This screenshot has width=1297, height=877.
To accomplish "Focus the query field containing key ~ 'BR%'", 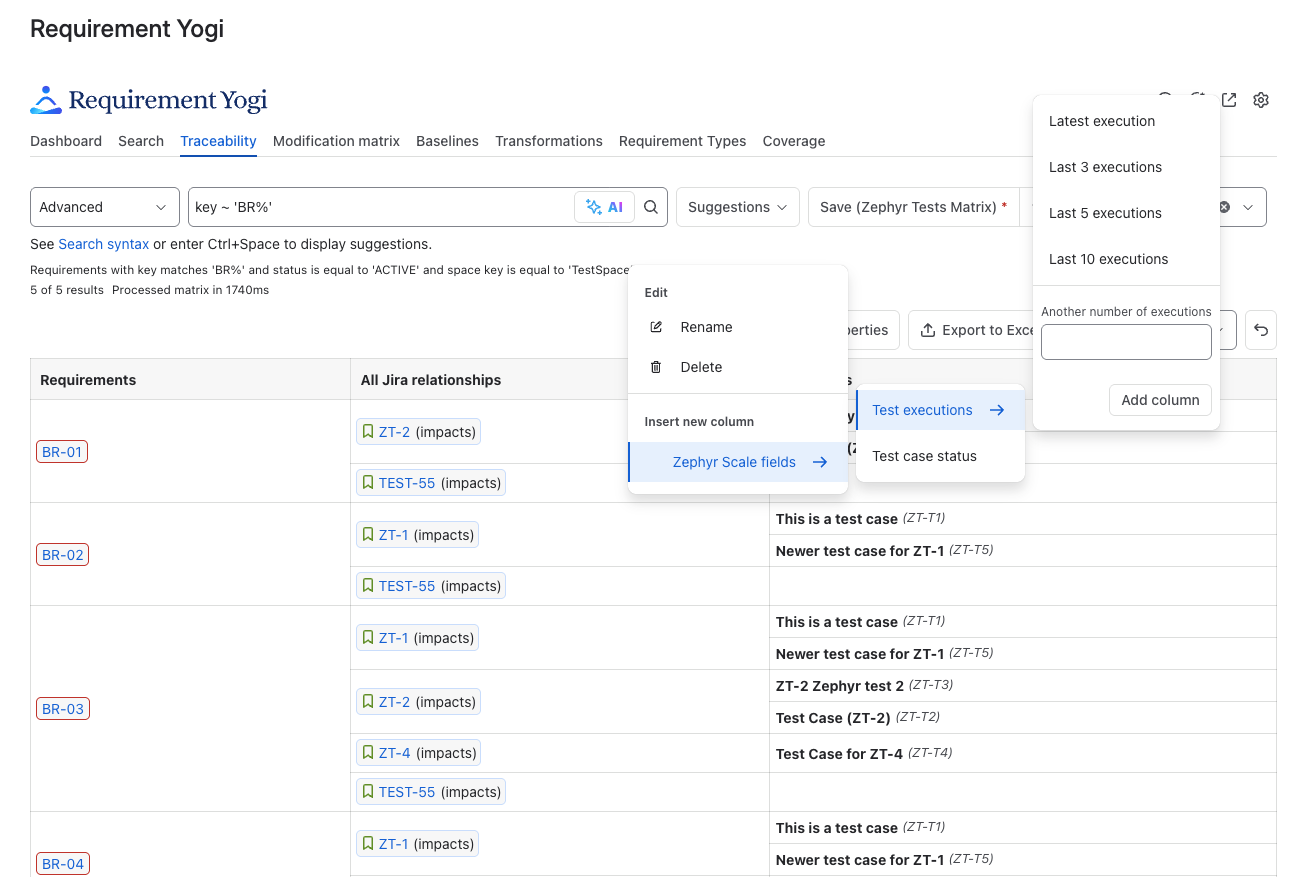I will [380, 207].
